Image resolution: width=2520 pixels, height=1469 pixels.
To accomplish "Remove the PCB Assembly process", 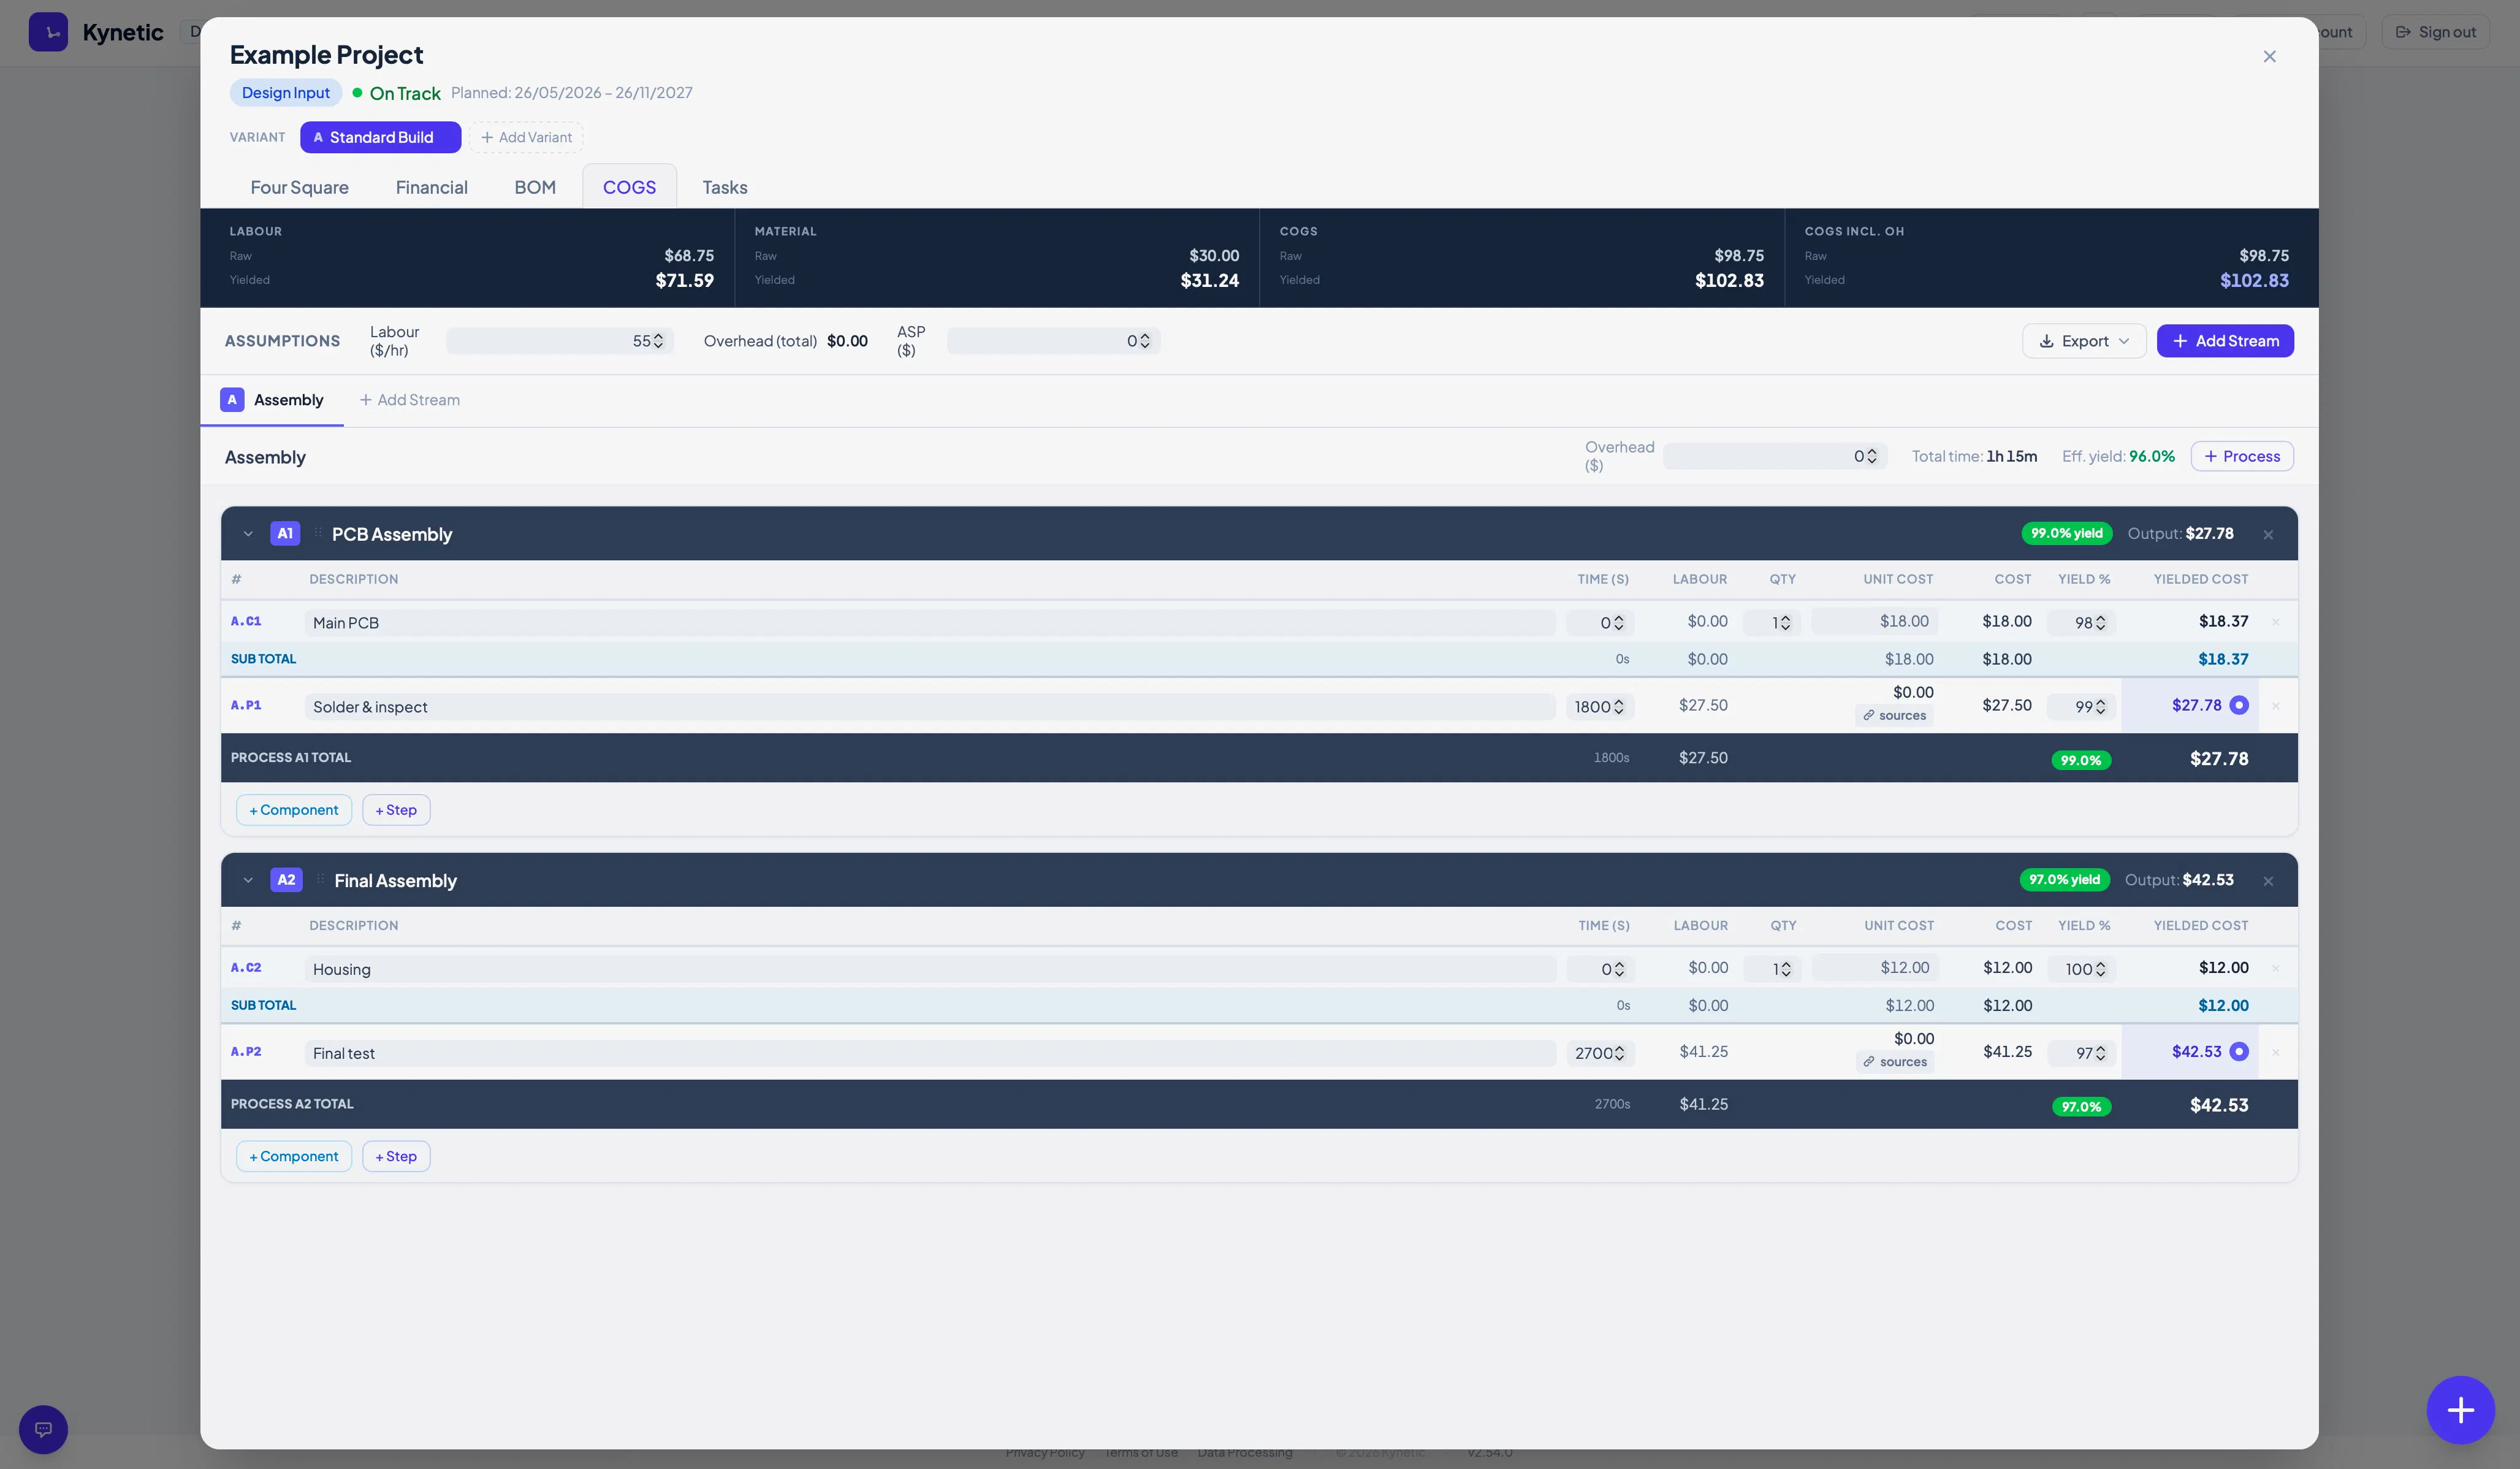I will coord(2268,534).
